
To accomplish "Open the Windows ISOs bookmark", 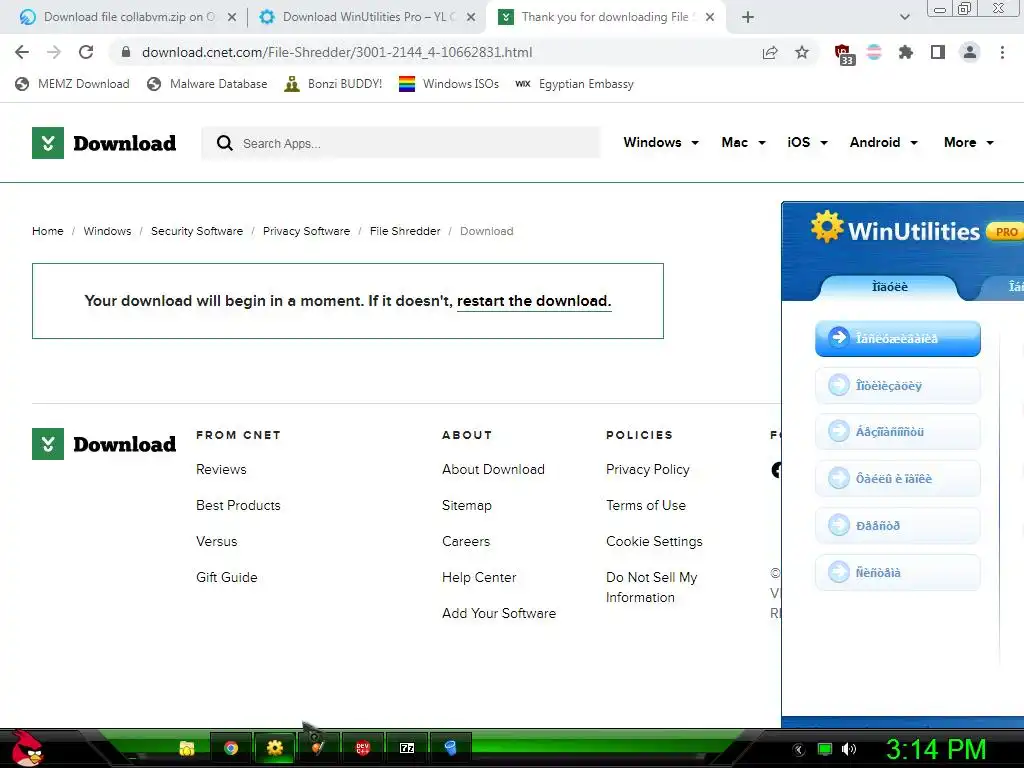I will [x=449, y=84].
